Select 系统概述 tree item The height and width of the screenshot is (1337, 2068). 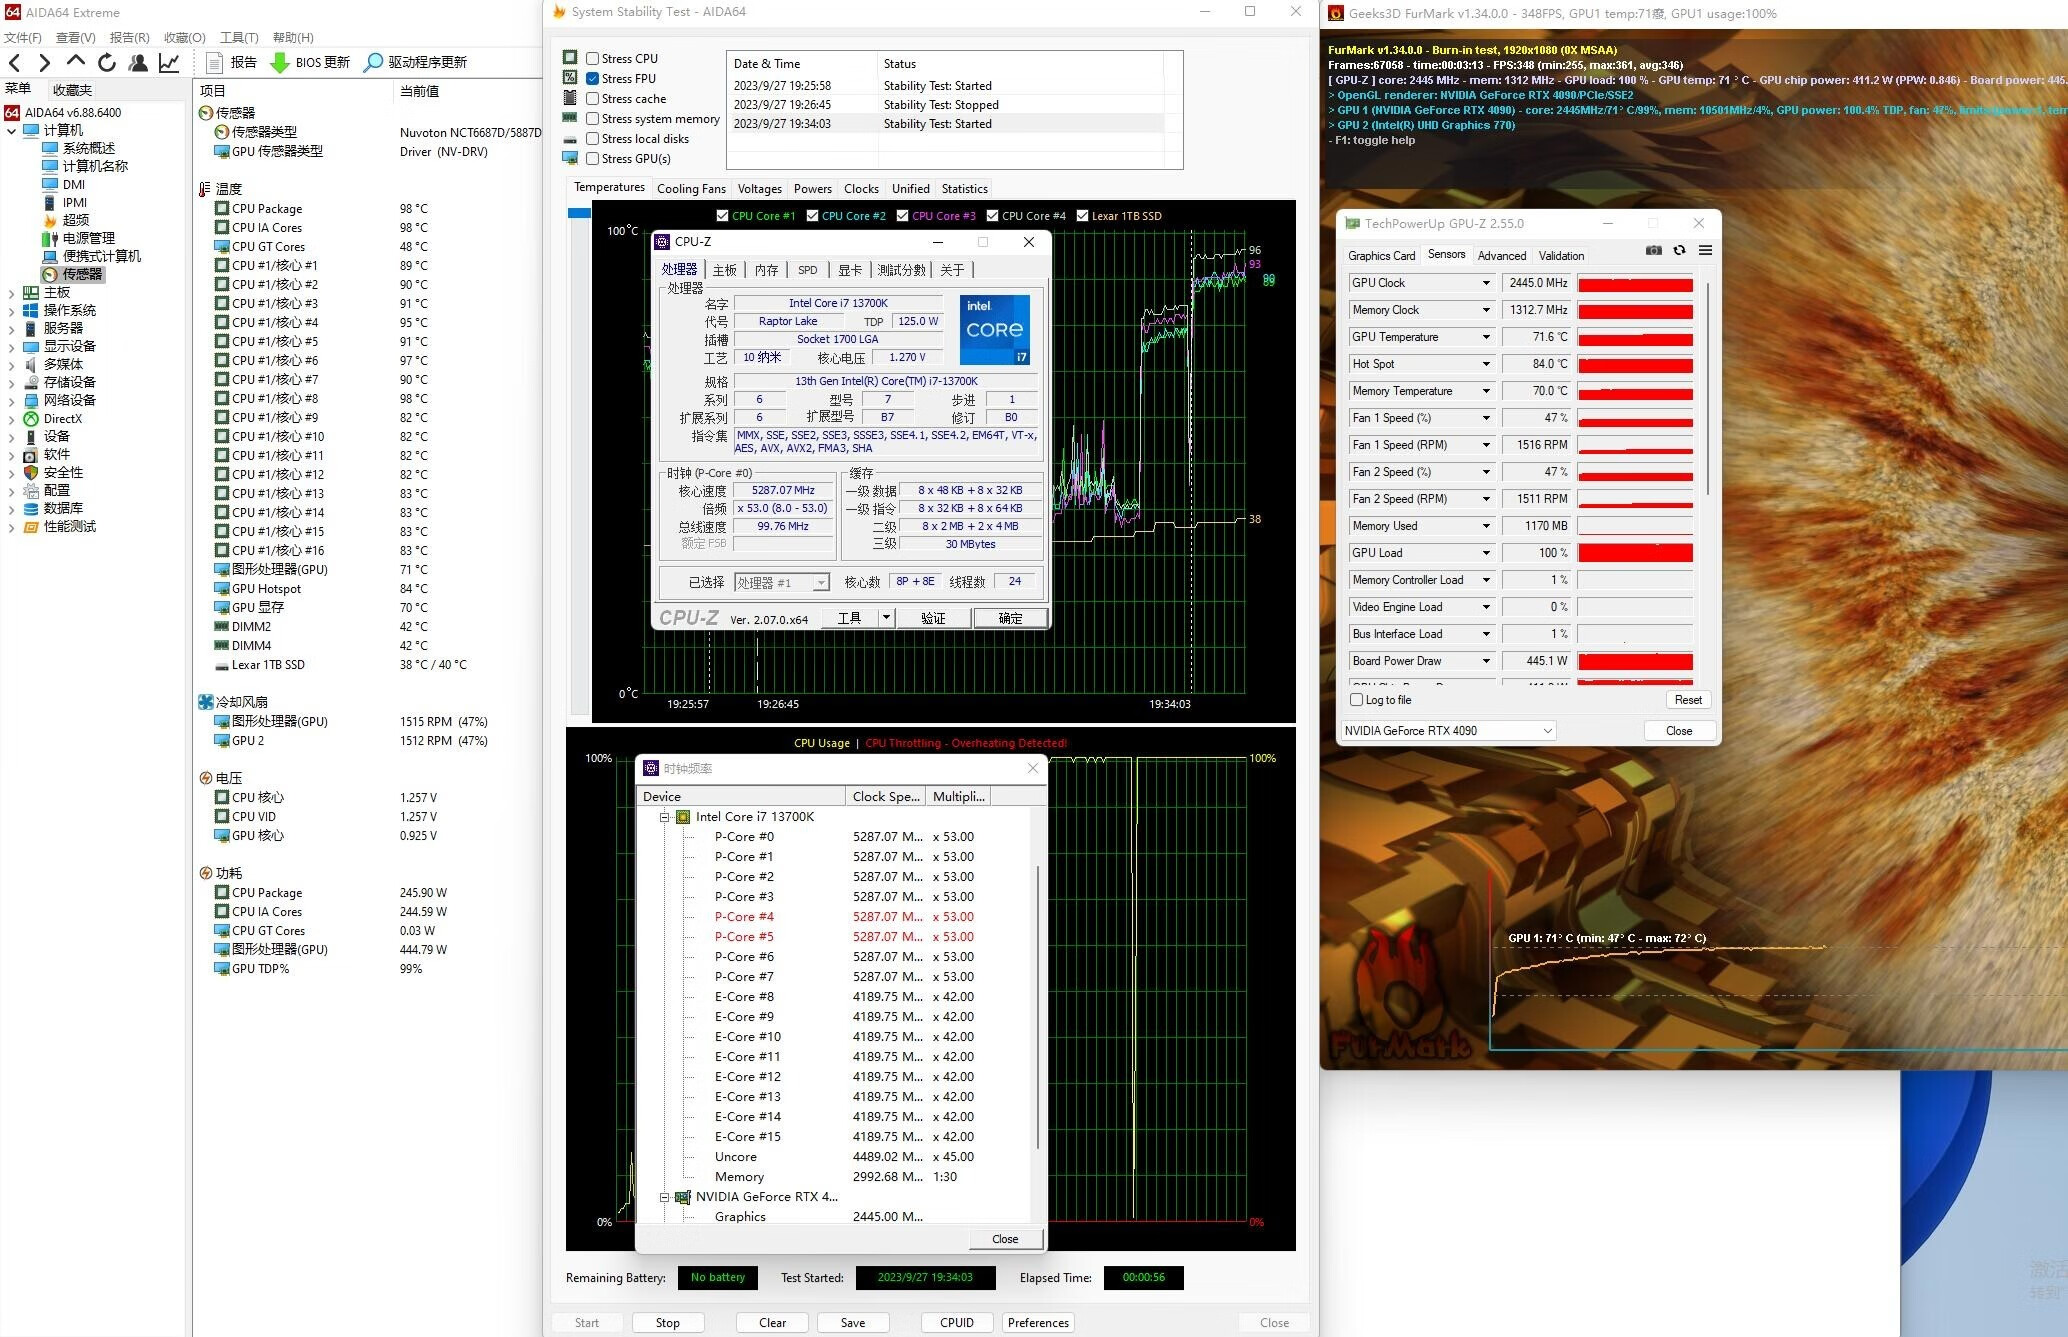89,148
